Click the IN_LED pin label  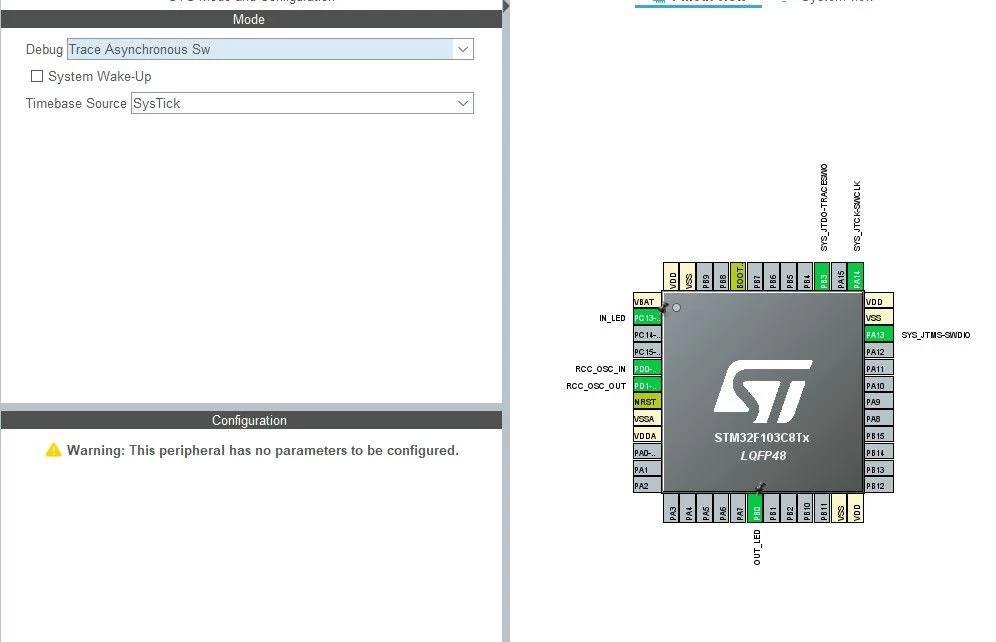pyautogui.click(x=612, y=318)
